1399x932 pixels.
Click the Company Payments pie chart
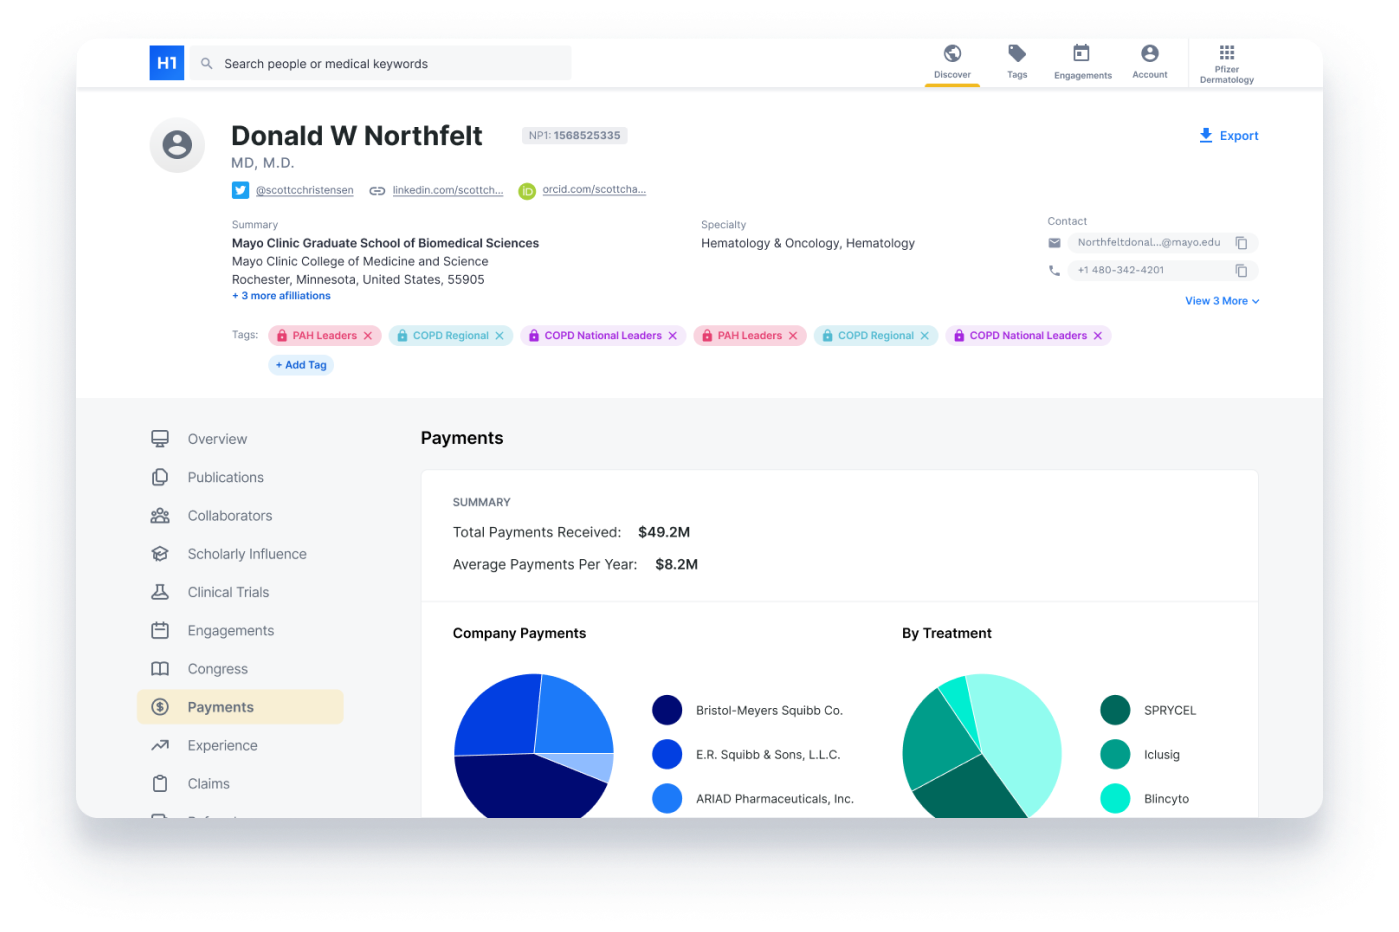click(x=534, y=746)
